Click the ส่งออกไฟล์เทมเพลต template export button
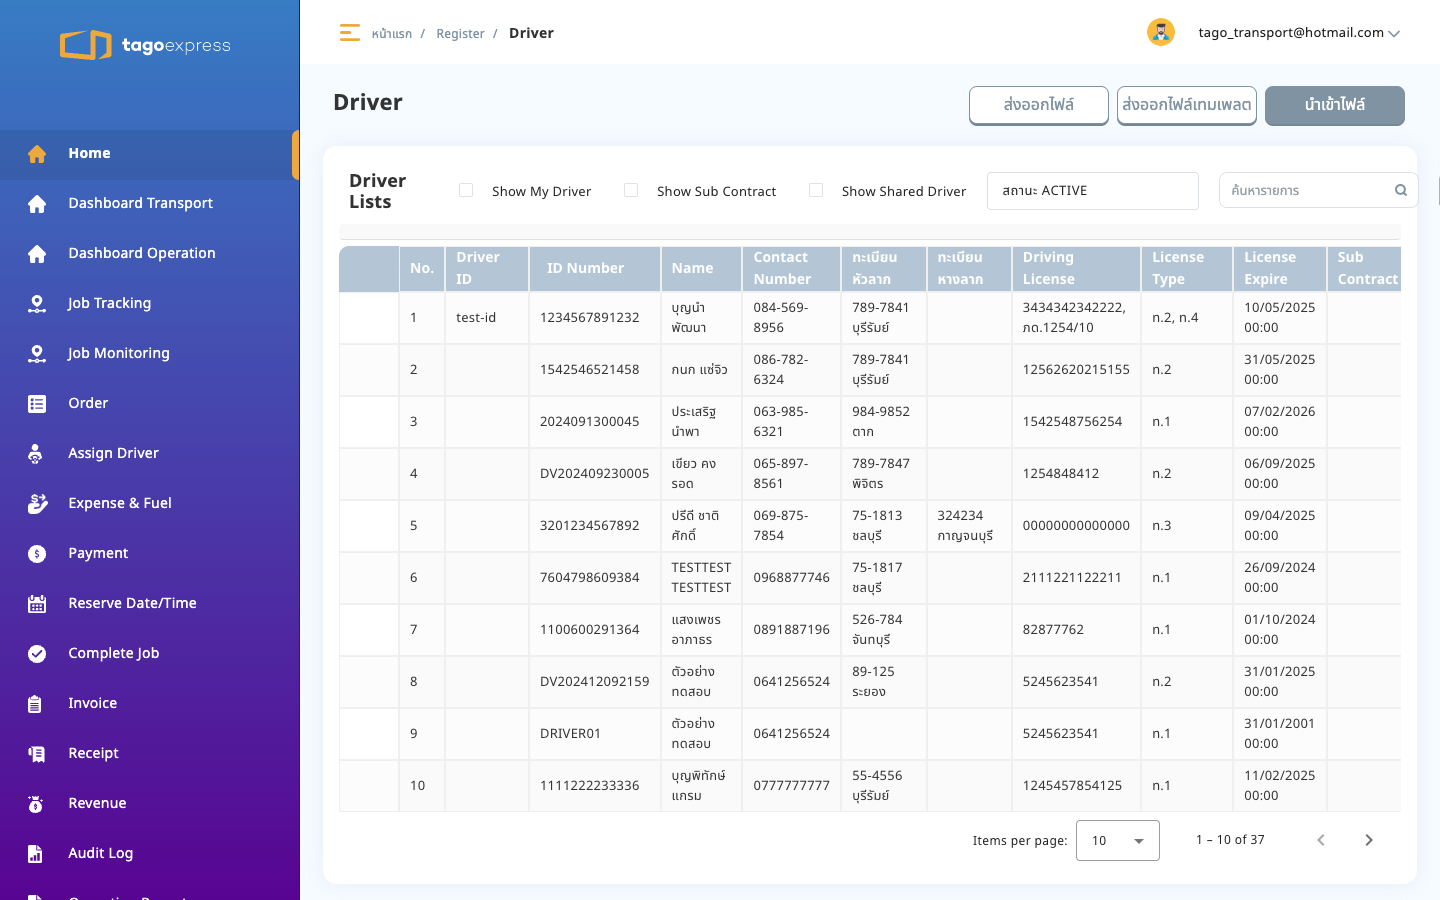The width and height of the screenshot is (1440, 900). coord(1187,105)
